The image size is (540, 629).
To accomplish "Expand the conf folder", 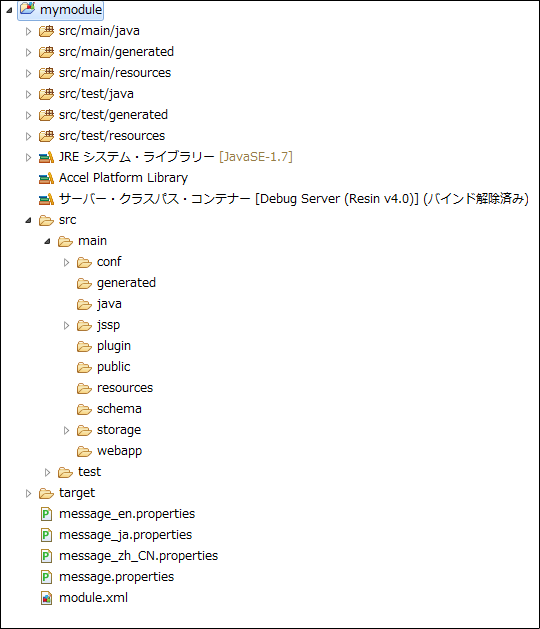I will (66, 262).
